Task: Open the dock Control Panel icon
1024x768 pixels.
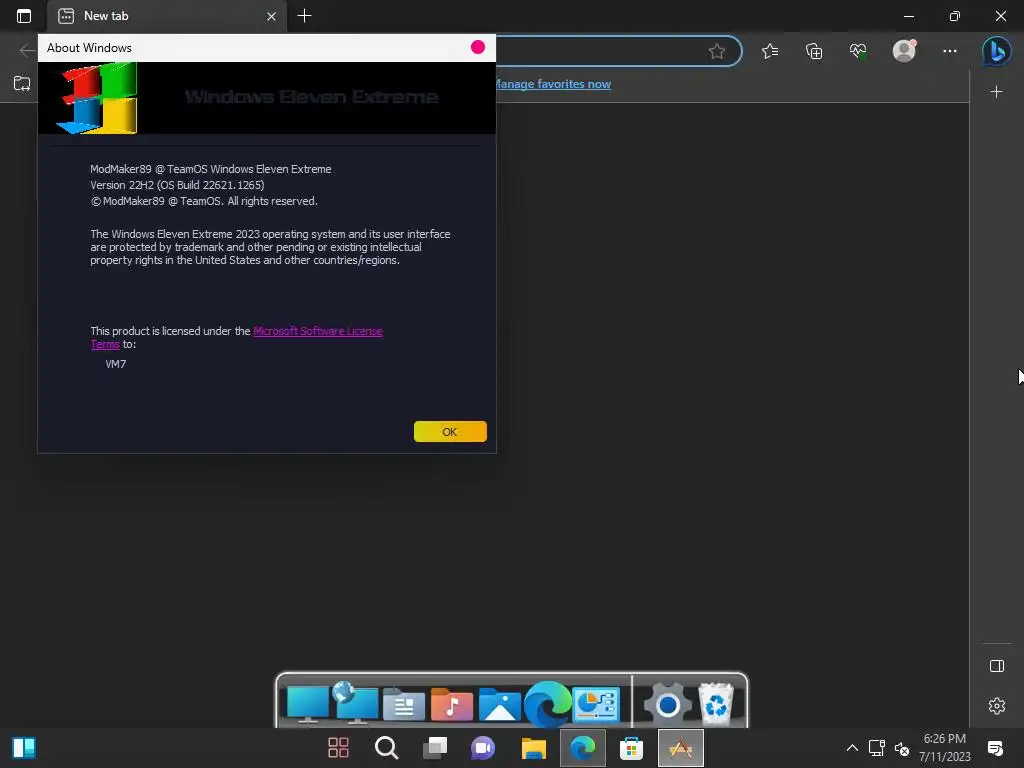Action: point(596,704)
